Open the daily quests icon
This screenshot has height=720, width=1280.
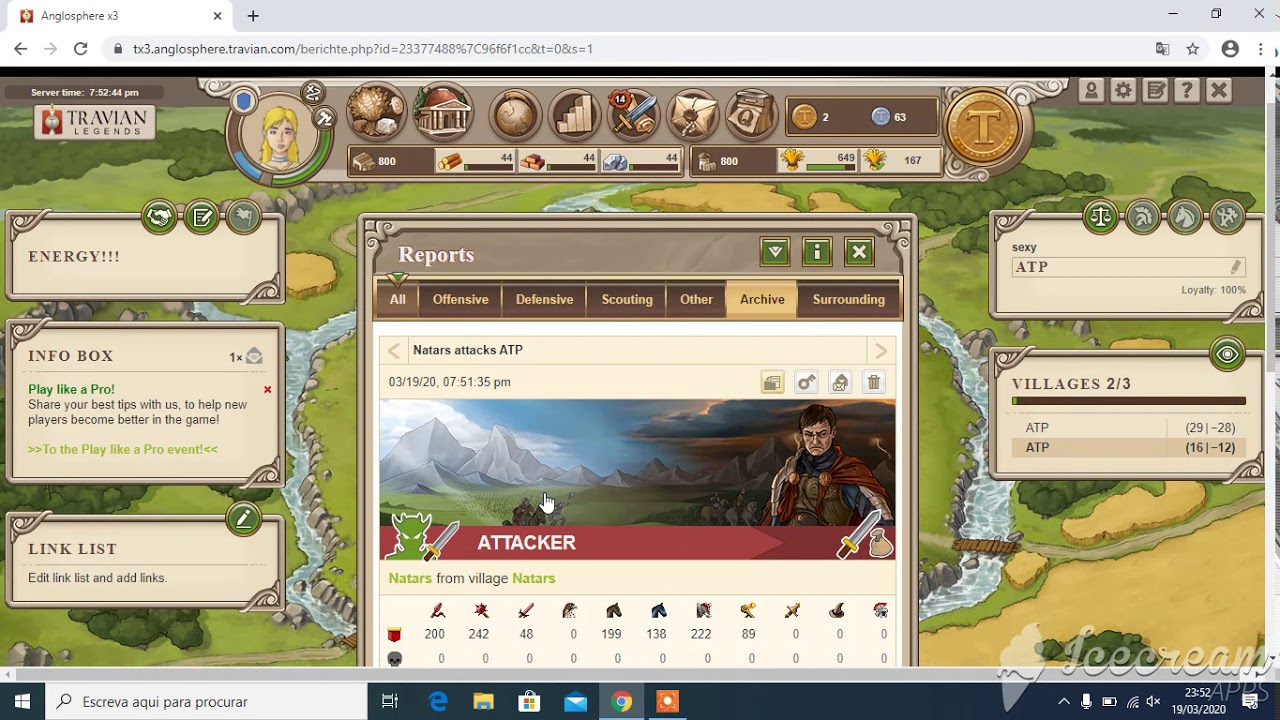point(751,115)
